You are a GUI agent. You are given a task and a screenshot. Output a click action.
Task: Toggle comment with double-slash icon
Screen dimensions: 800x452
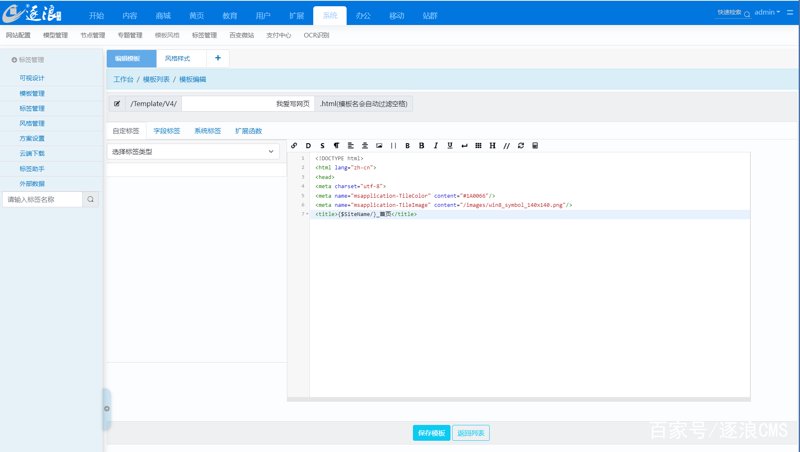507,145
